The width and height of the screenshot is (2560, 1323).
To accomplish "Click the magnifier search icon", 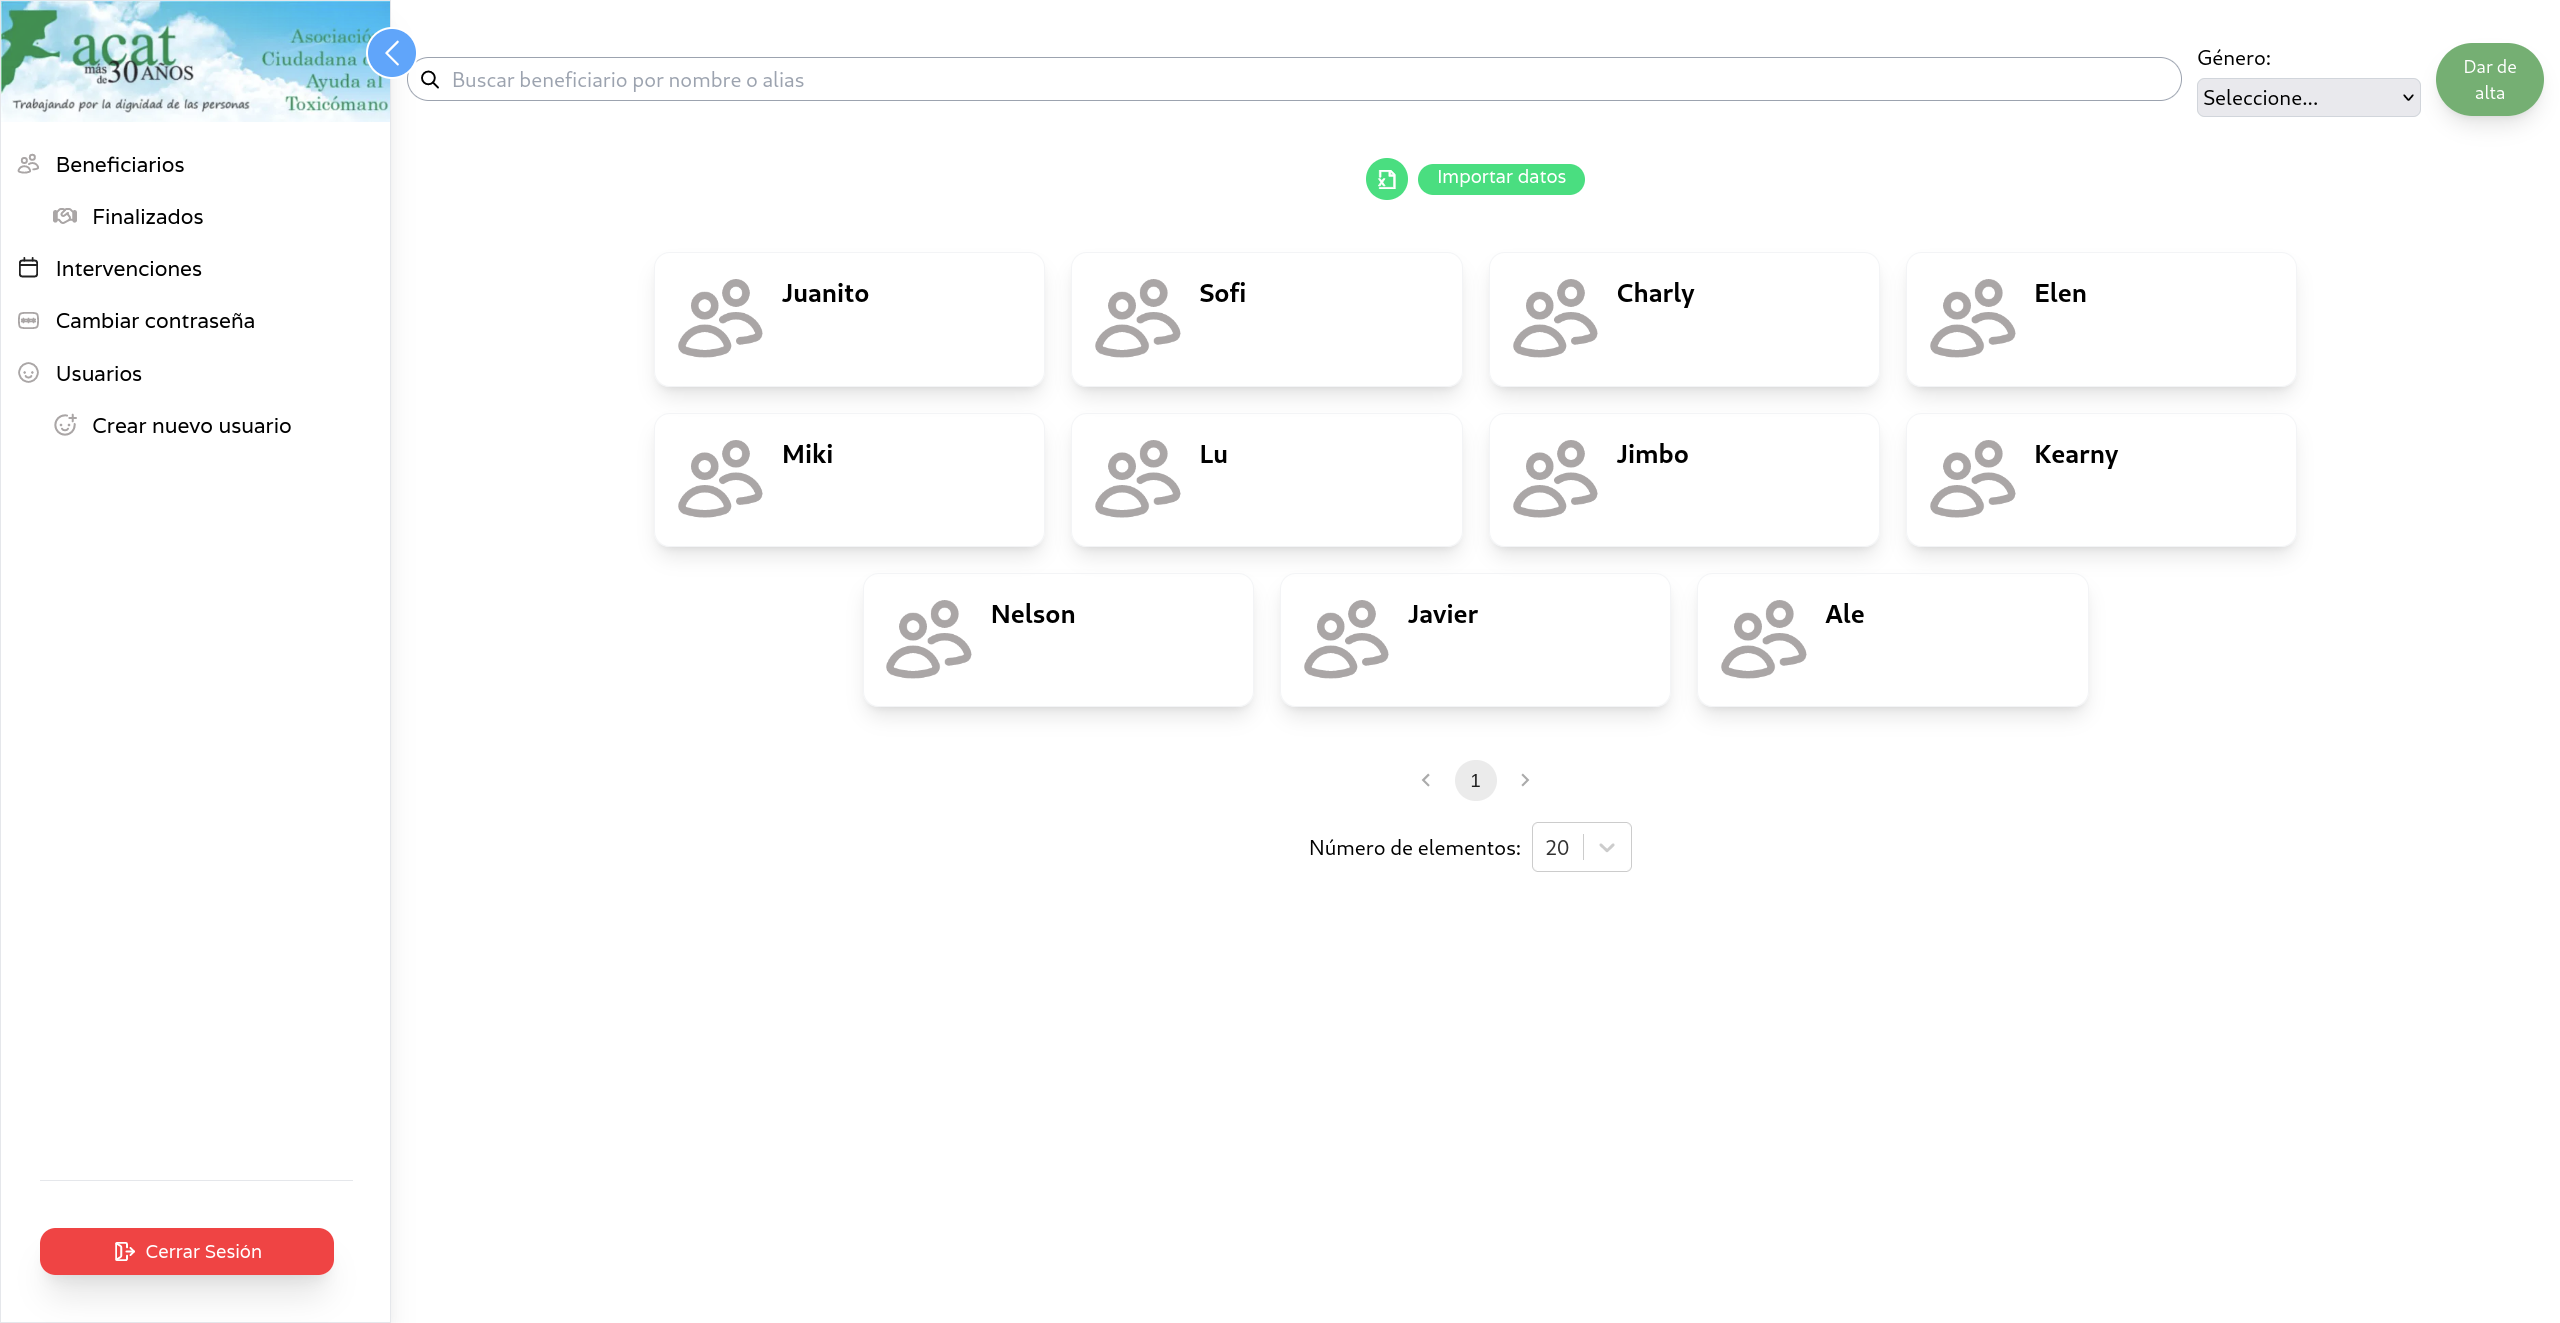I will 430,80.
